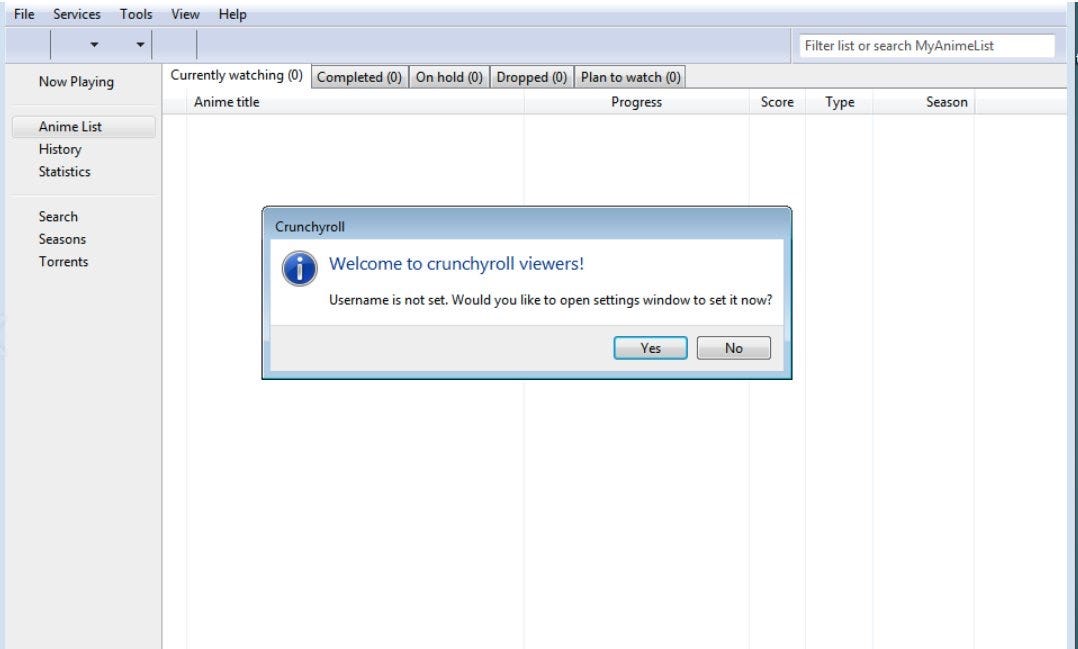The image size is (1078, 649).
Task: Click the Filter list or search MyAnimeList field
Action: coord(926,46)
